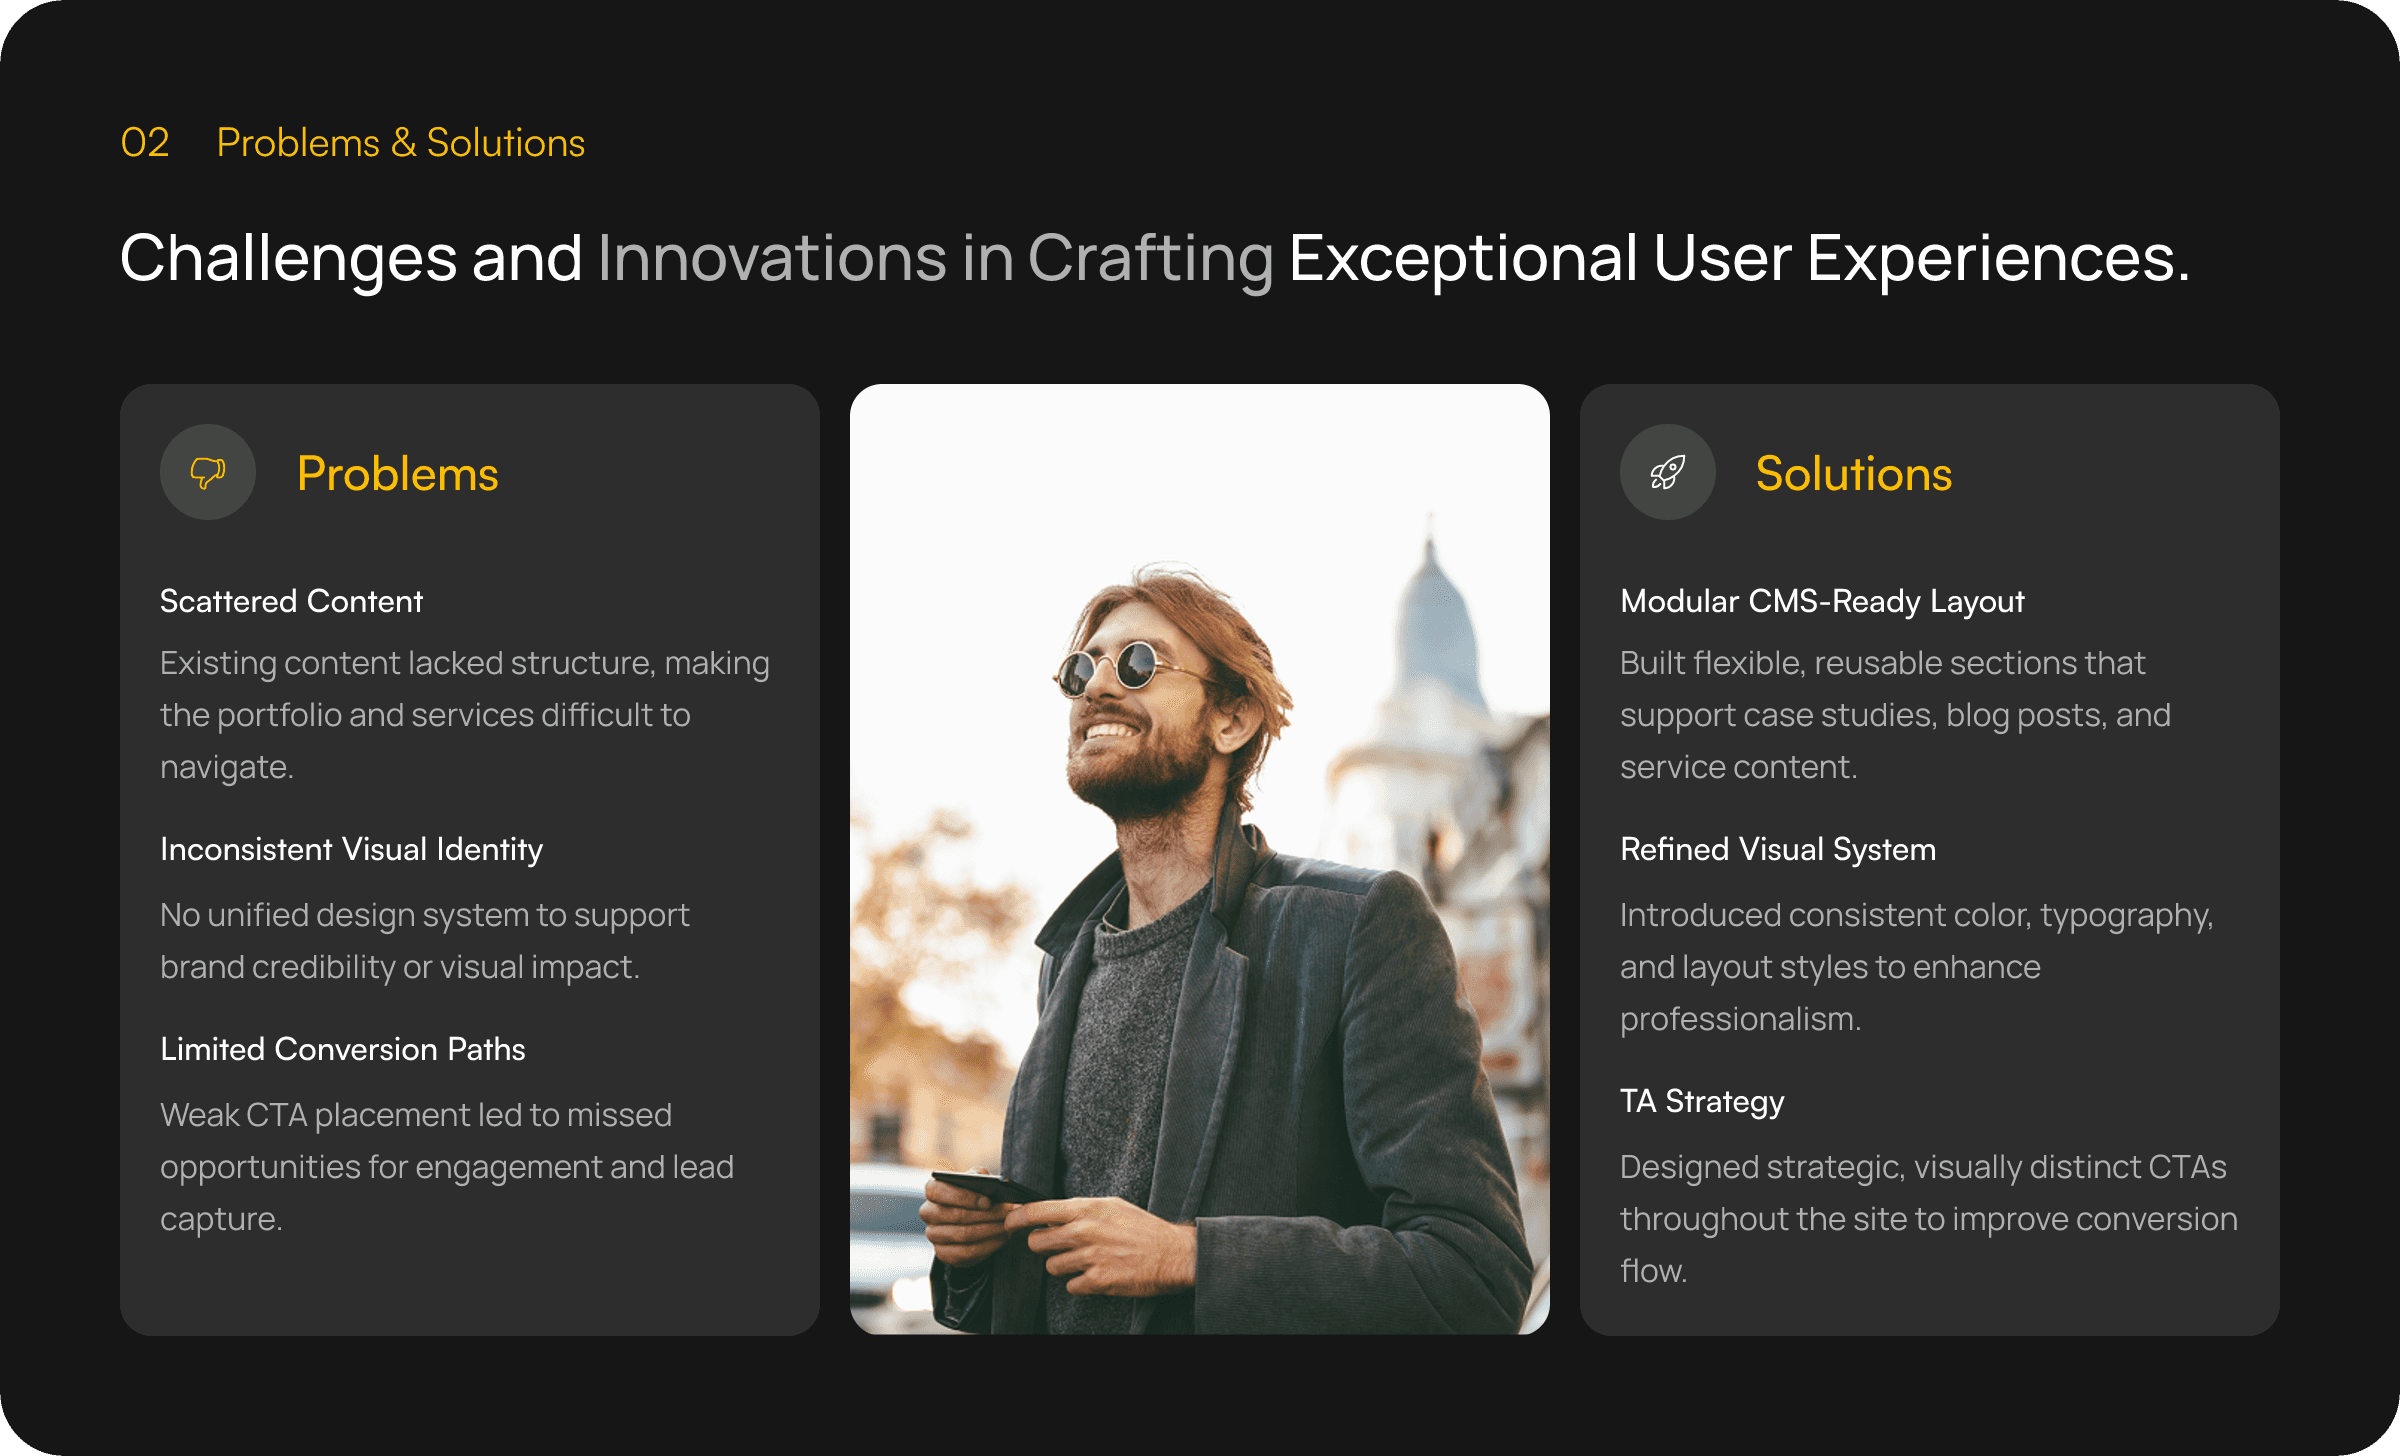Click the 'Introduced consistent color, typography' paragraph
Viewport: 2400px width, 1456px height.
[x=1916, y=967]
